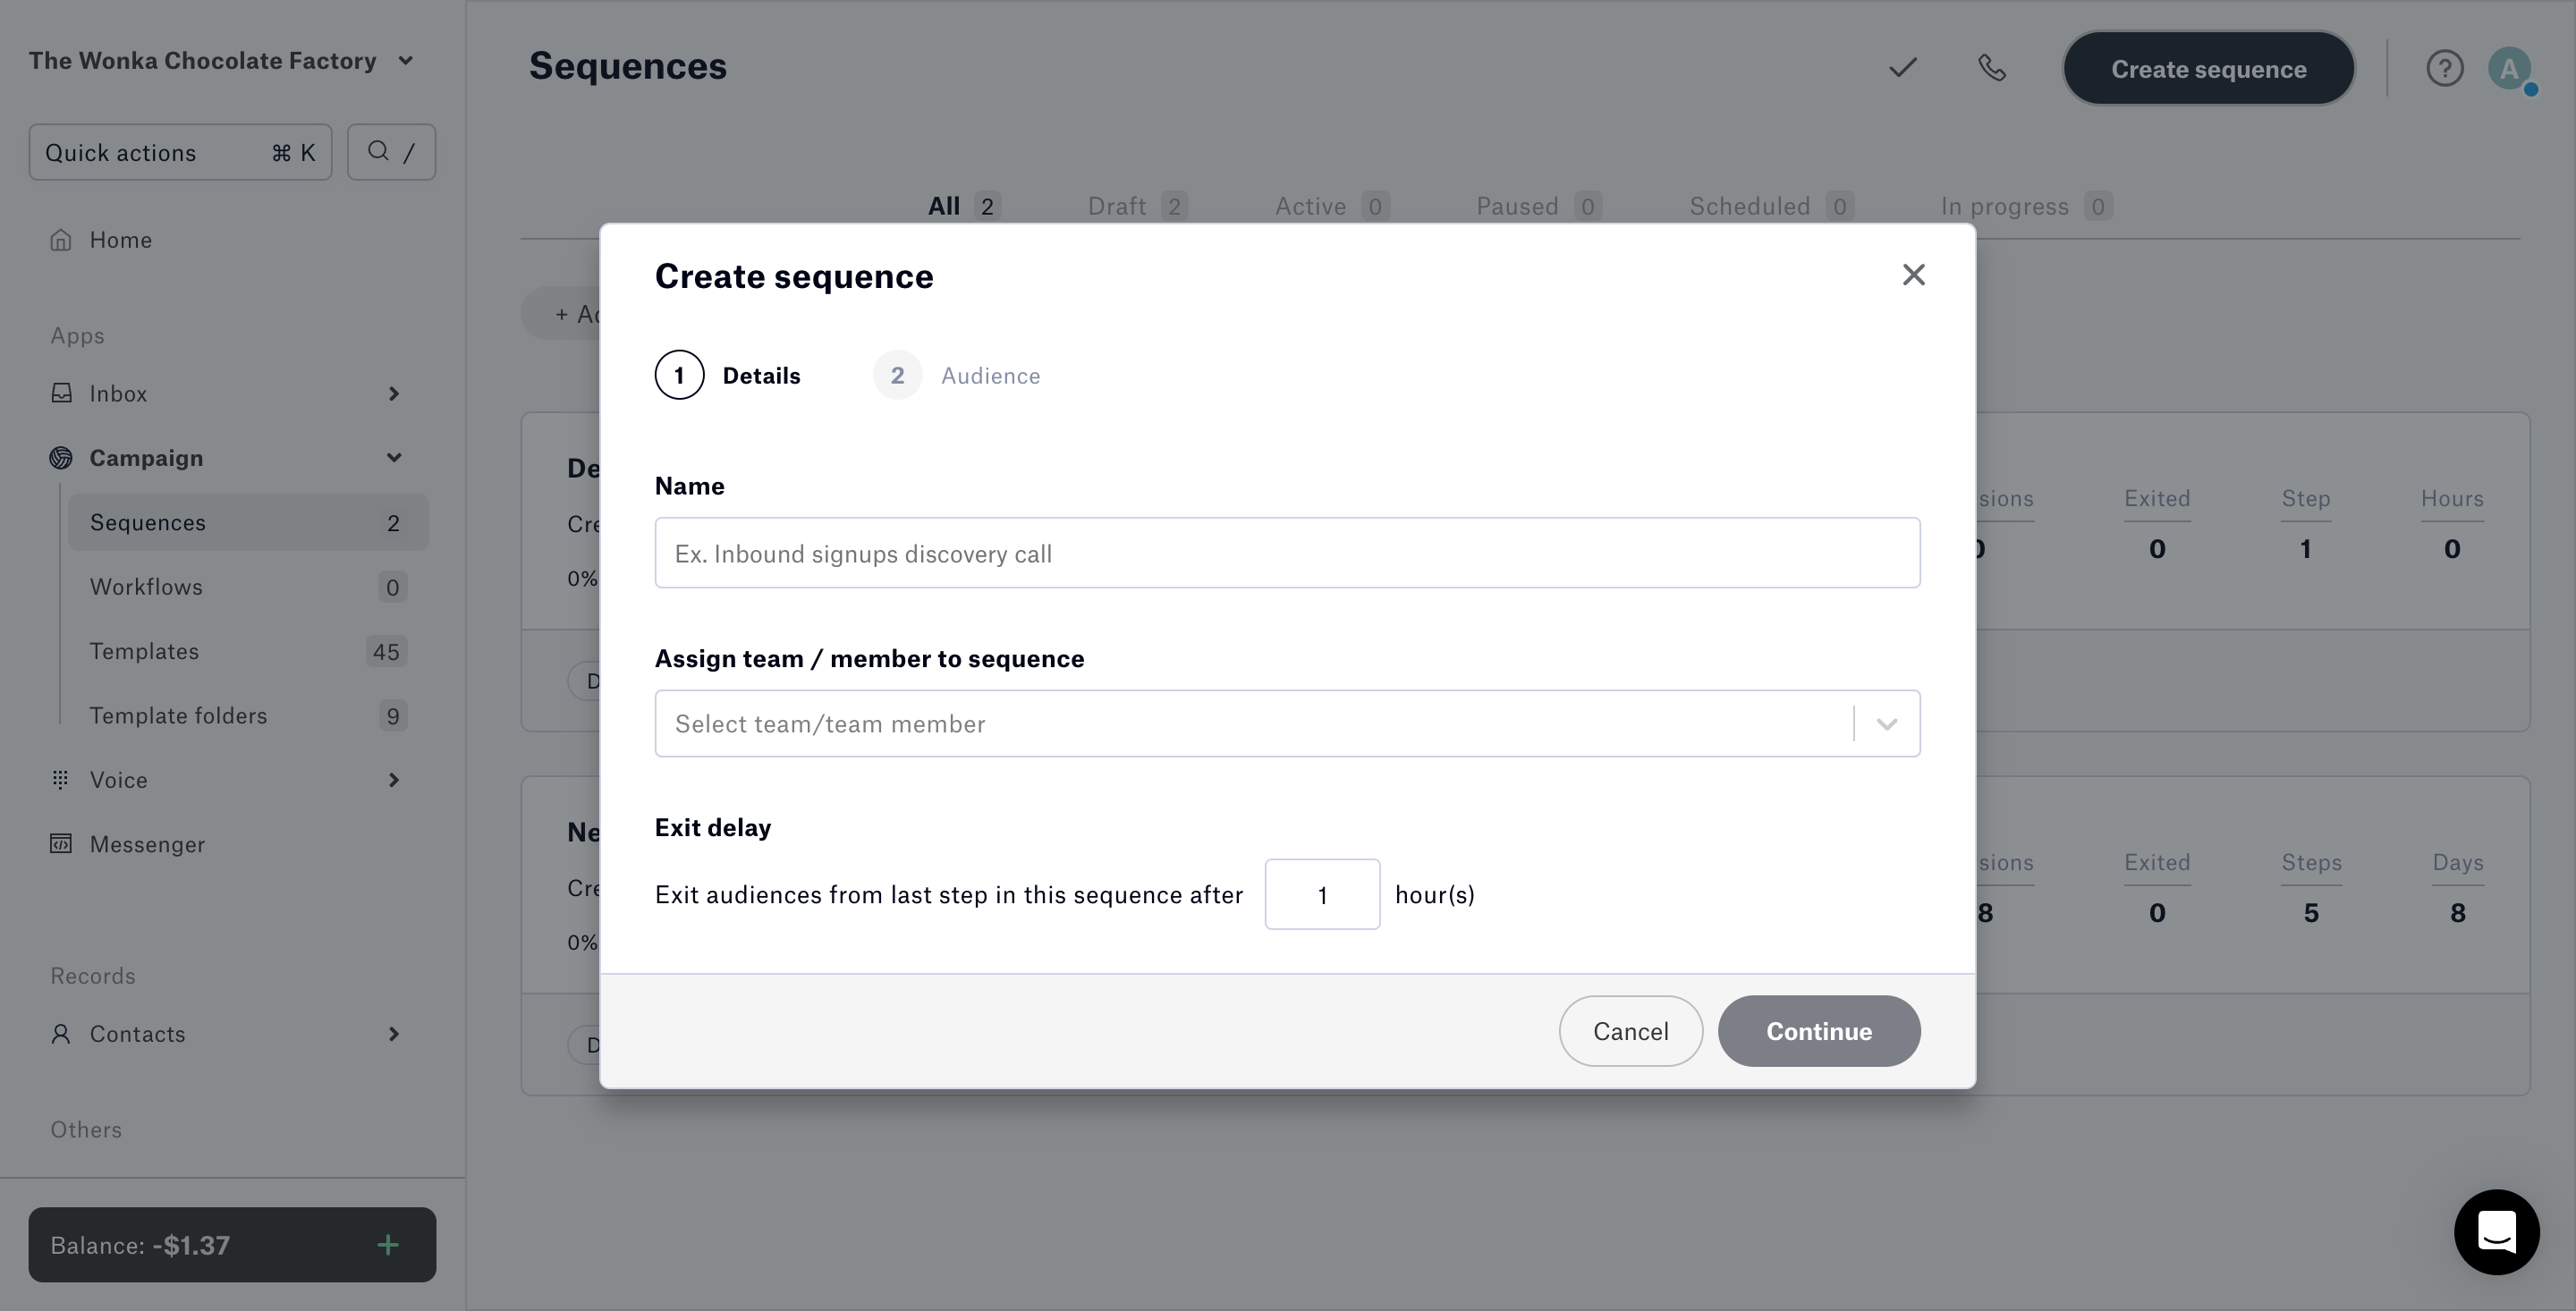Click the Inbox tray icon
2576x1311 pixels.
pyautogui.click(x=61, y=392)
